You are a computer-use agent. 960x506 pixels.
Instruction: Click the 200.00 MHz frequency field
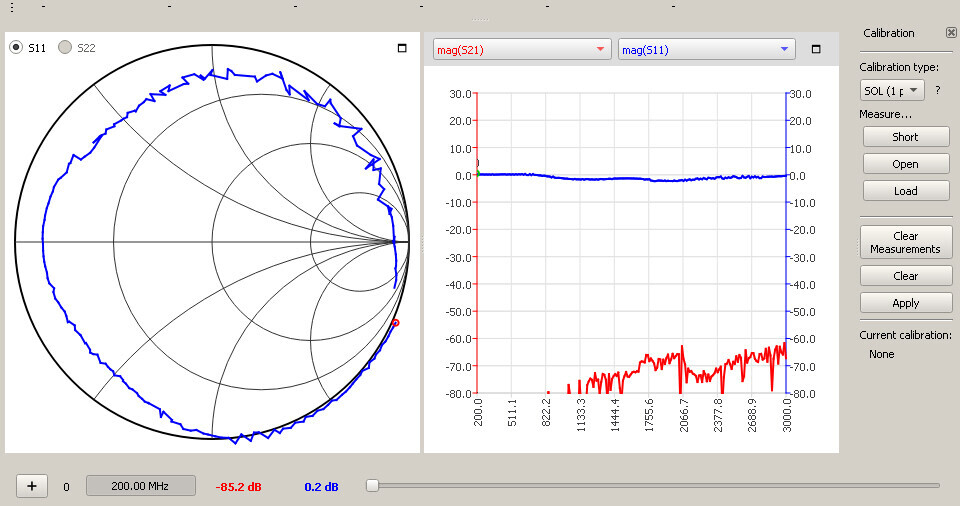point(141,486)
